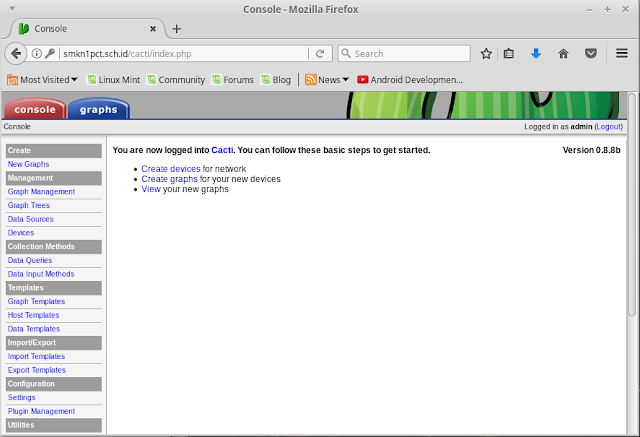Open the Firefox hamburger menu
This screenshot has height=437, width=640.
click(x=622, y=53)
